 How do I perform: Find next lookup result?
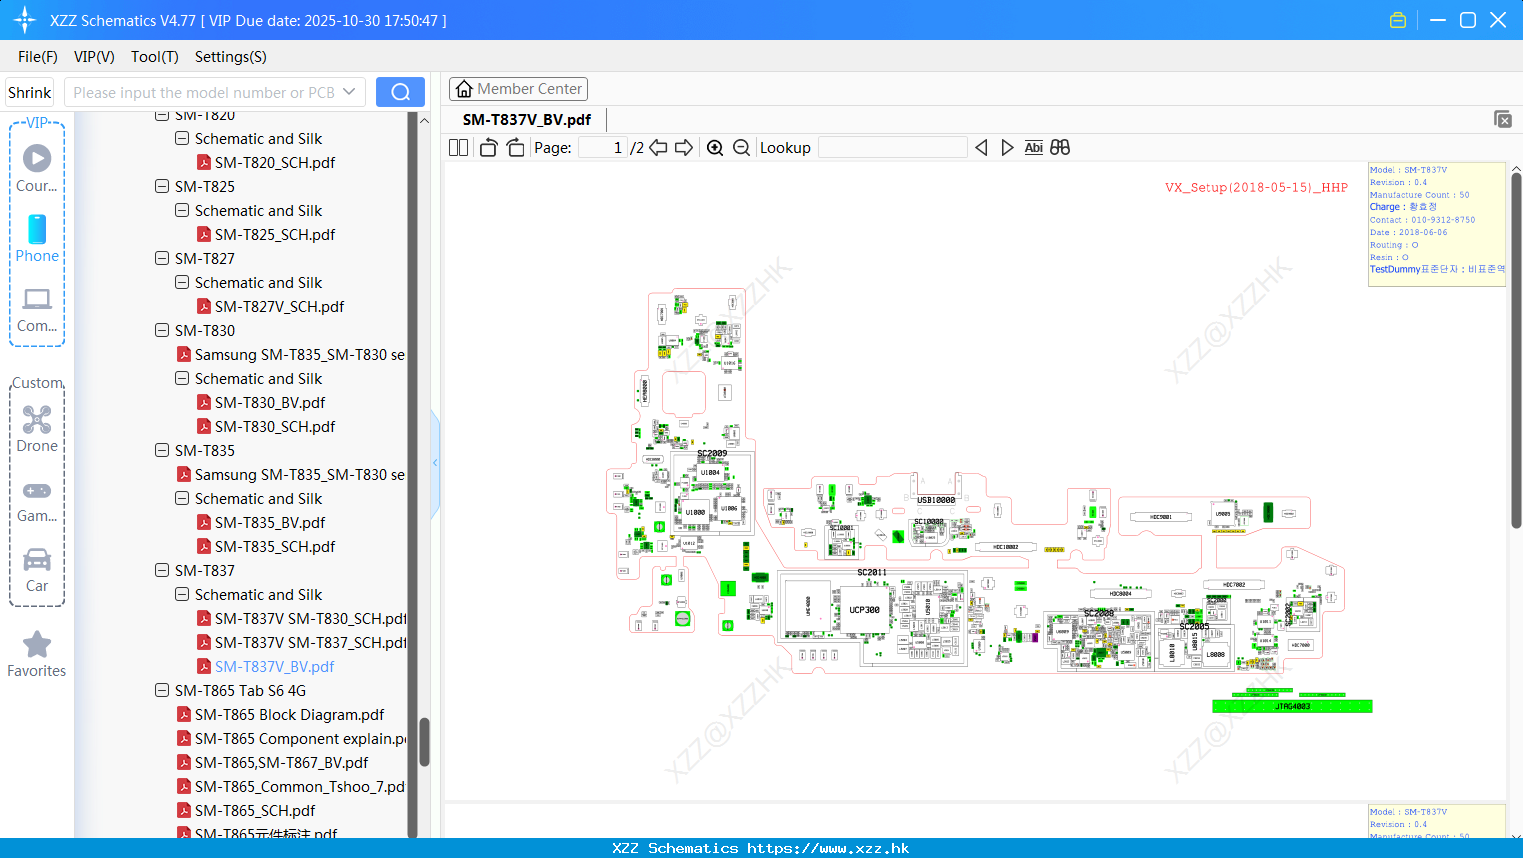(1007, 147)
